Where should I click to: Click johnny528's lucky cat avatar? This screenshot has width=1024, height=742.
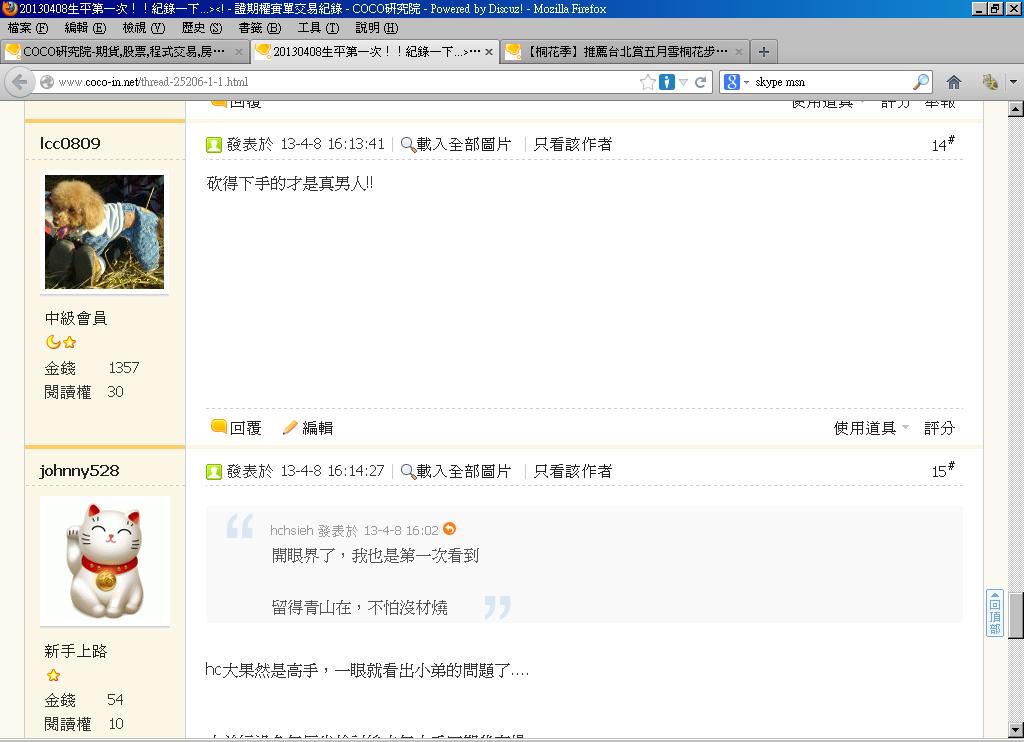click(x=104, y=560)
